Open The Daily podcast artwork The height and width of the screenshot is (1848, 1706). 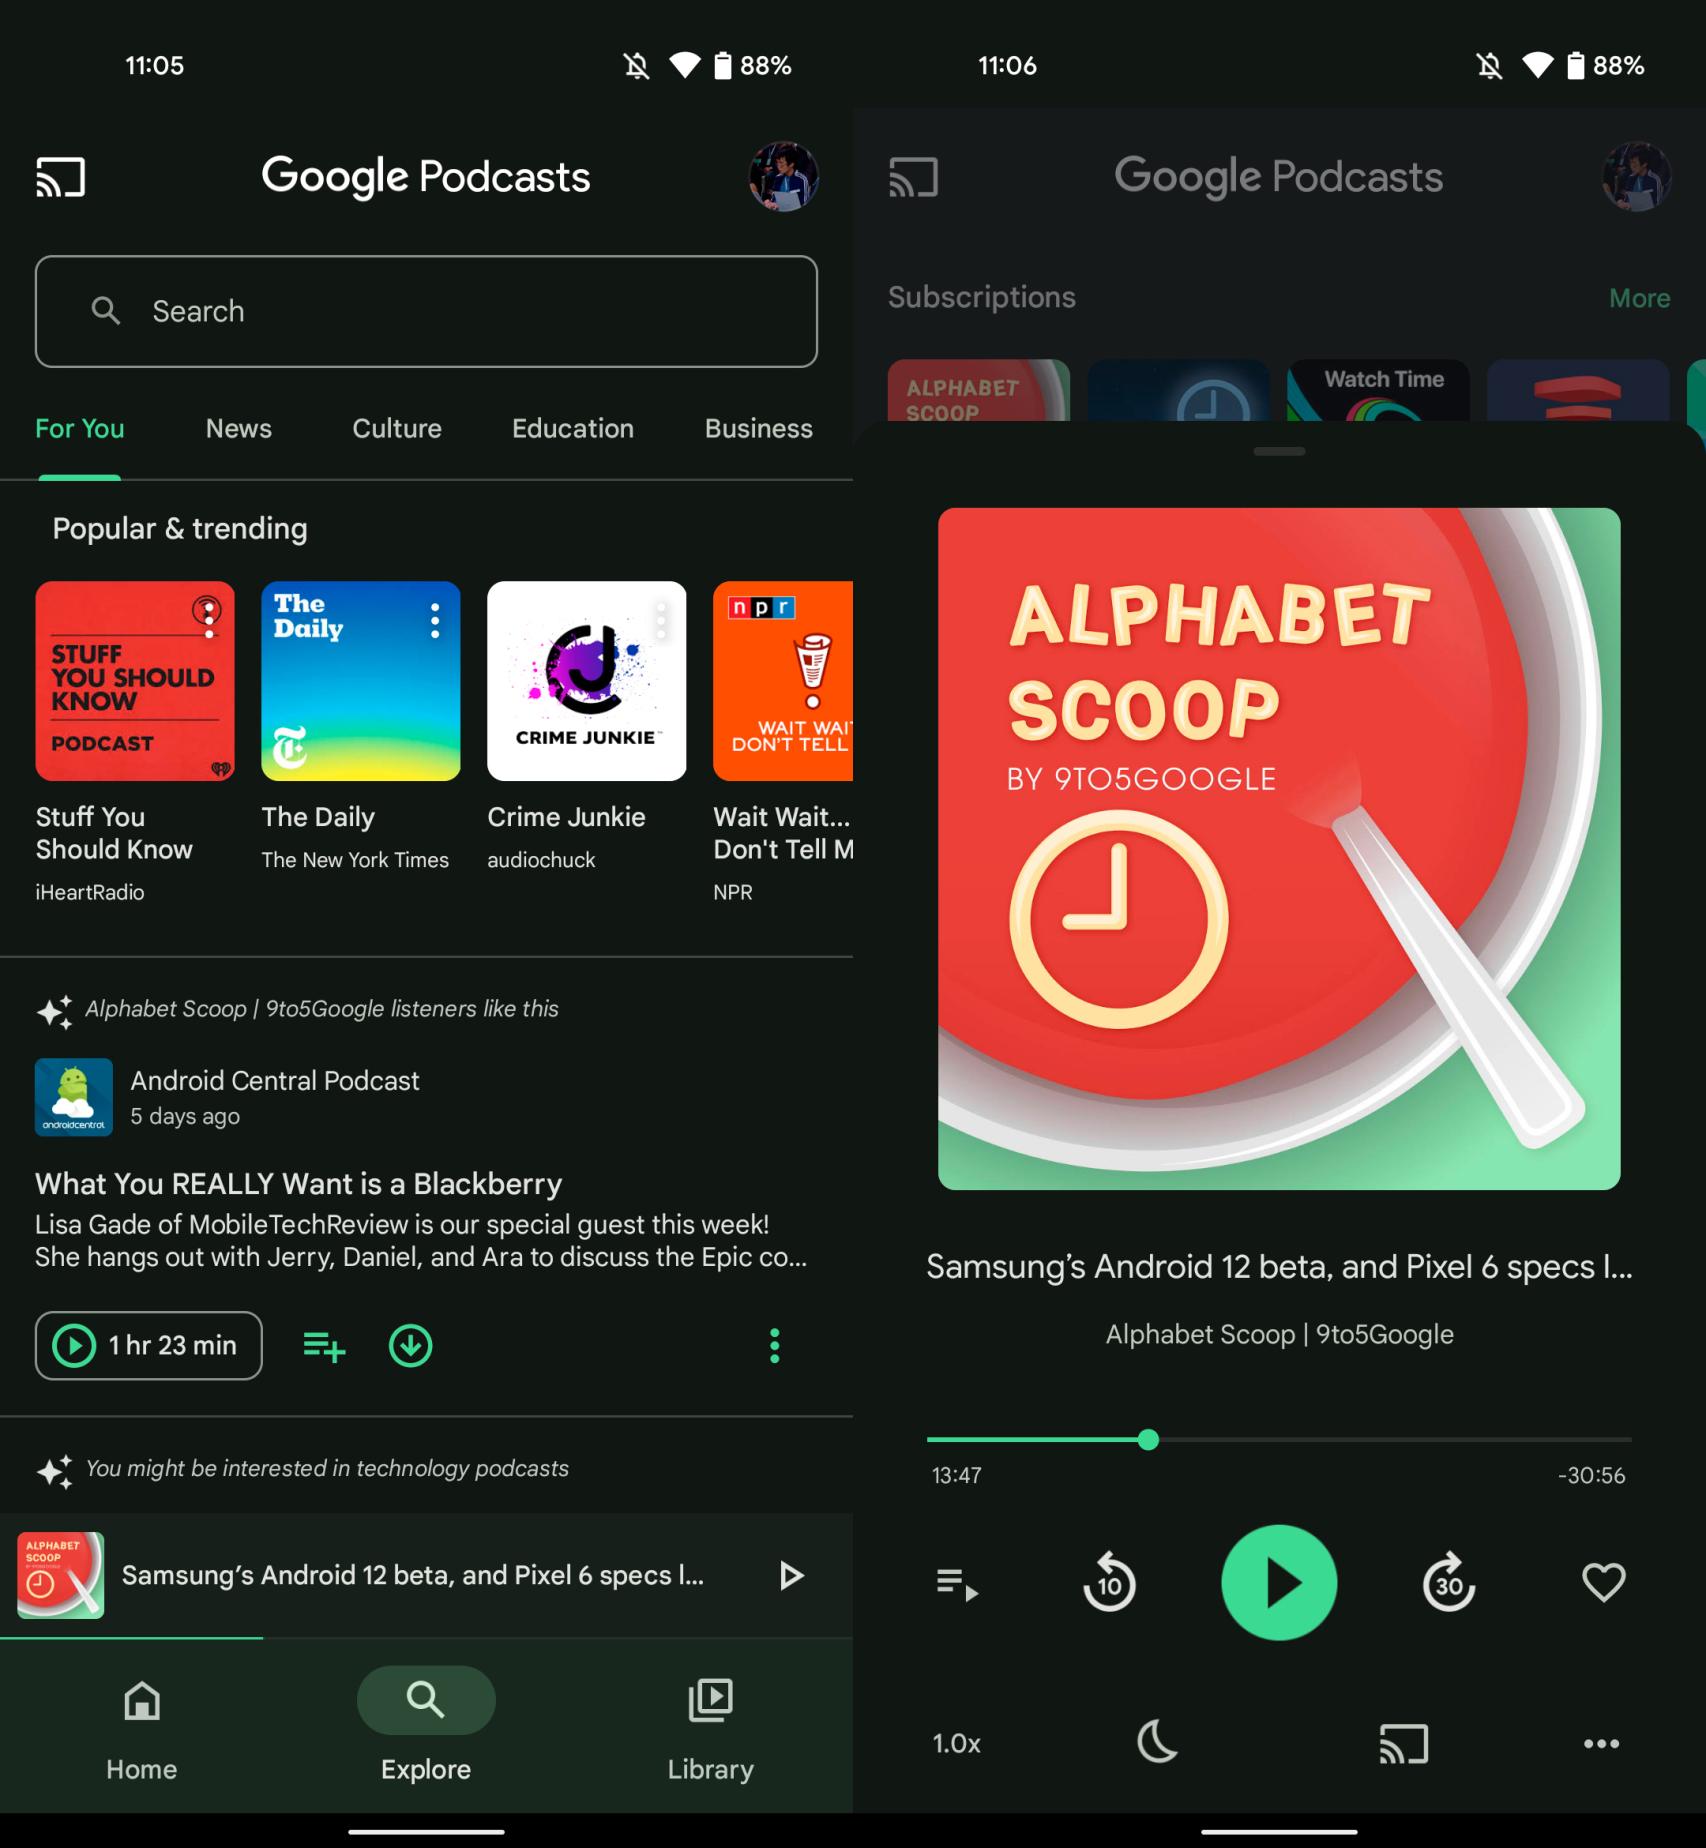pyautogui.click(x=361, y=681)
